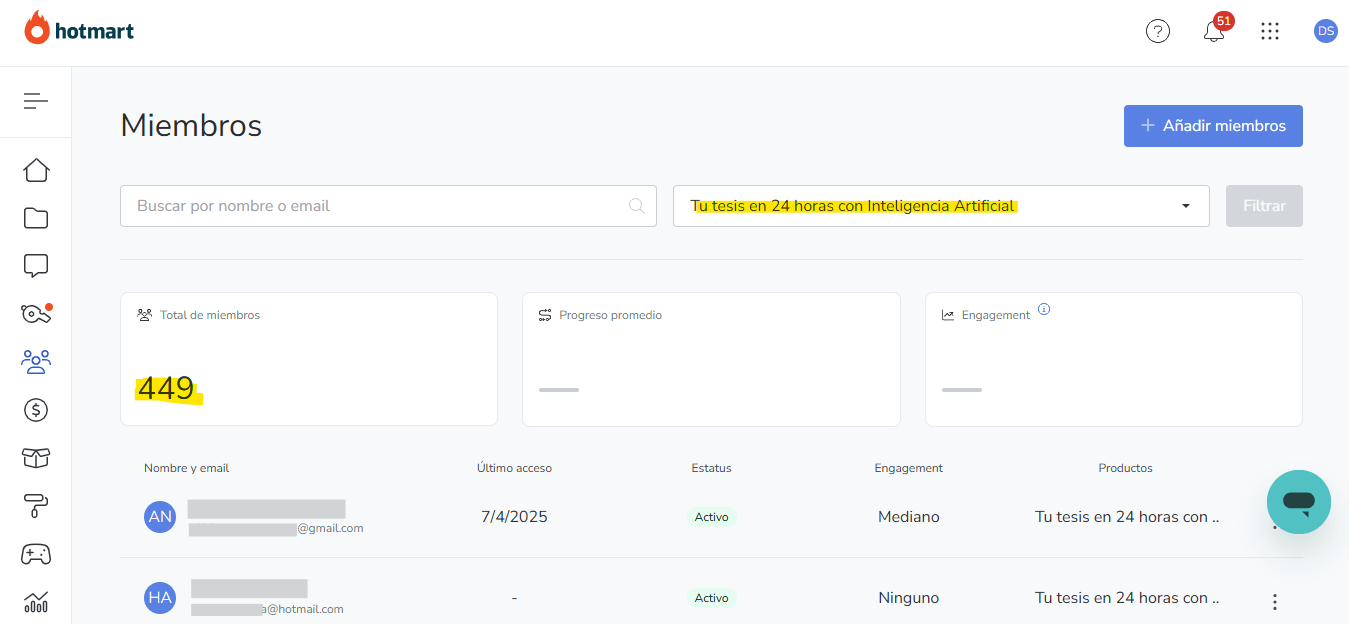Click the HA member avatar
This screenshot has width=1349, height=624.
[160, 598]
